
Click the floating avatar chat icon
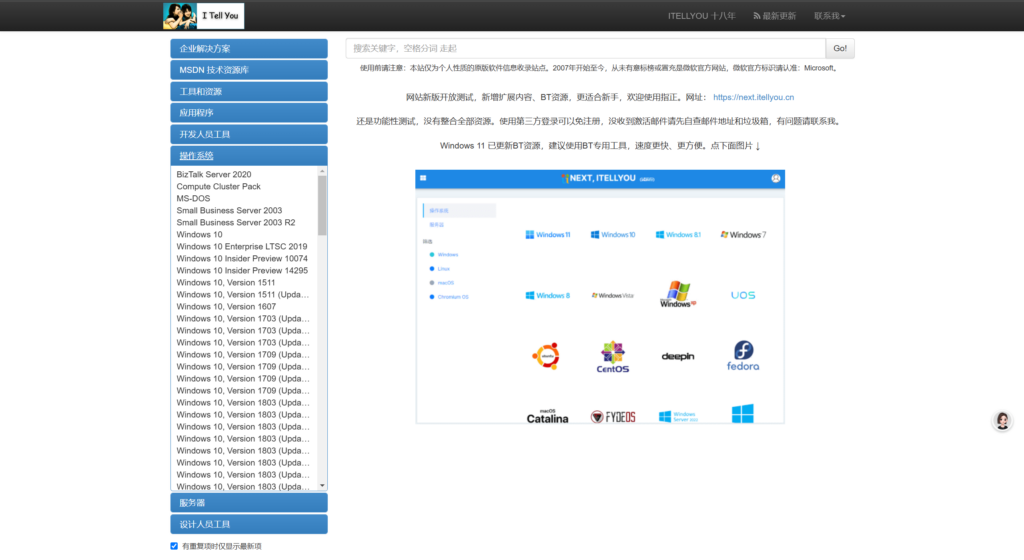[x=1002, y=421]
